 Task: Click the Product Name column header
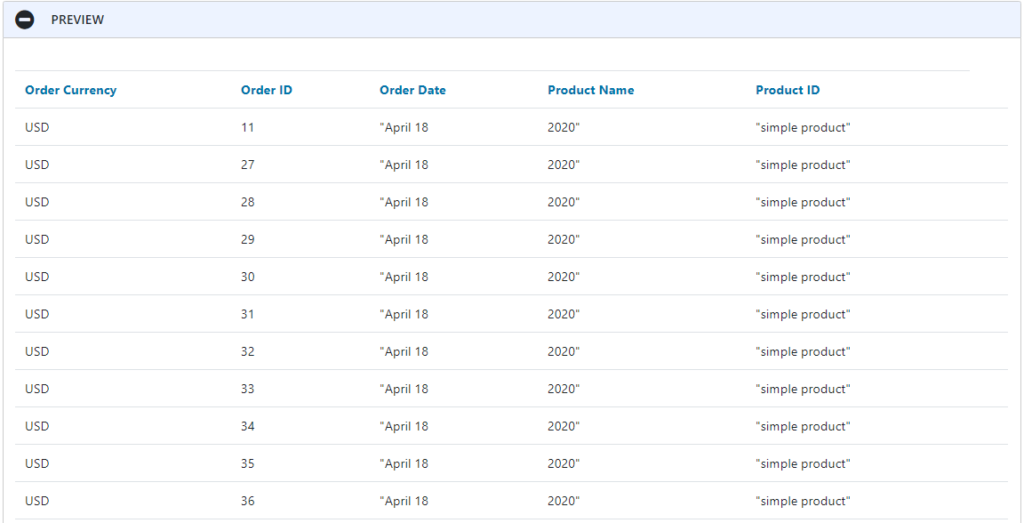(591, 90)
